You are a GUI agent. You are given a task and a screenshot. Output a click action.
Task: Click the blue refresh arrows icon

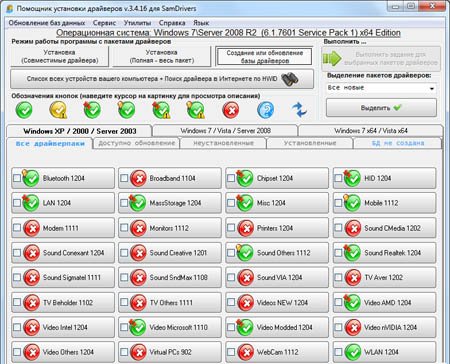[299, 110]
